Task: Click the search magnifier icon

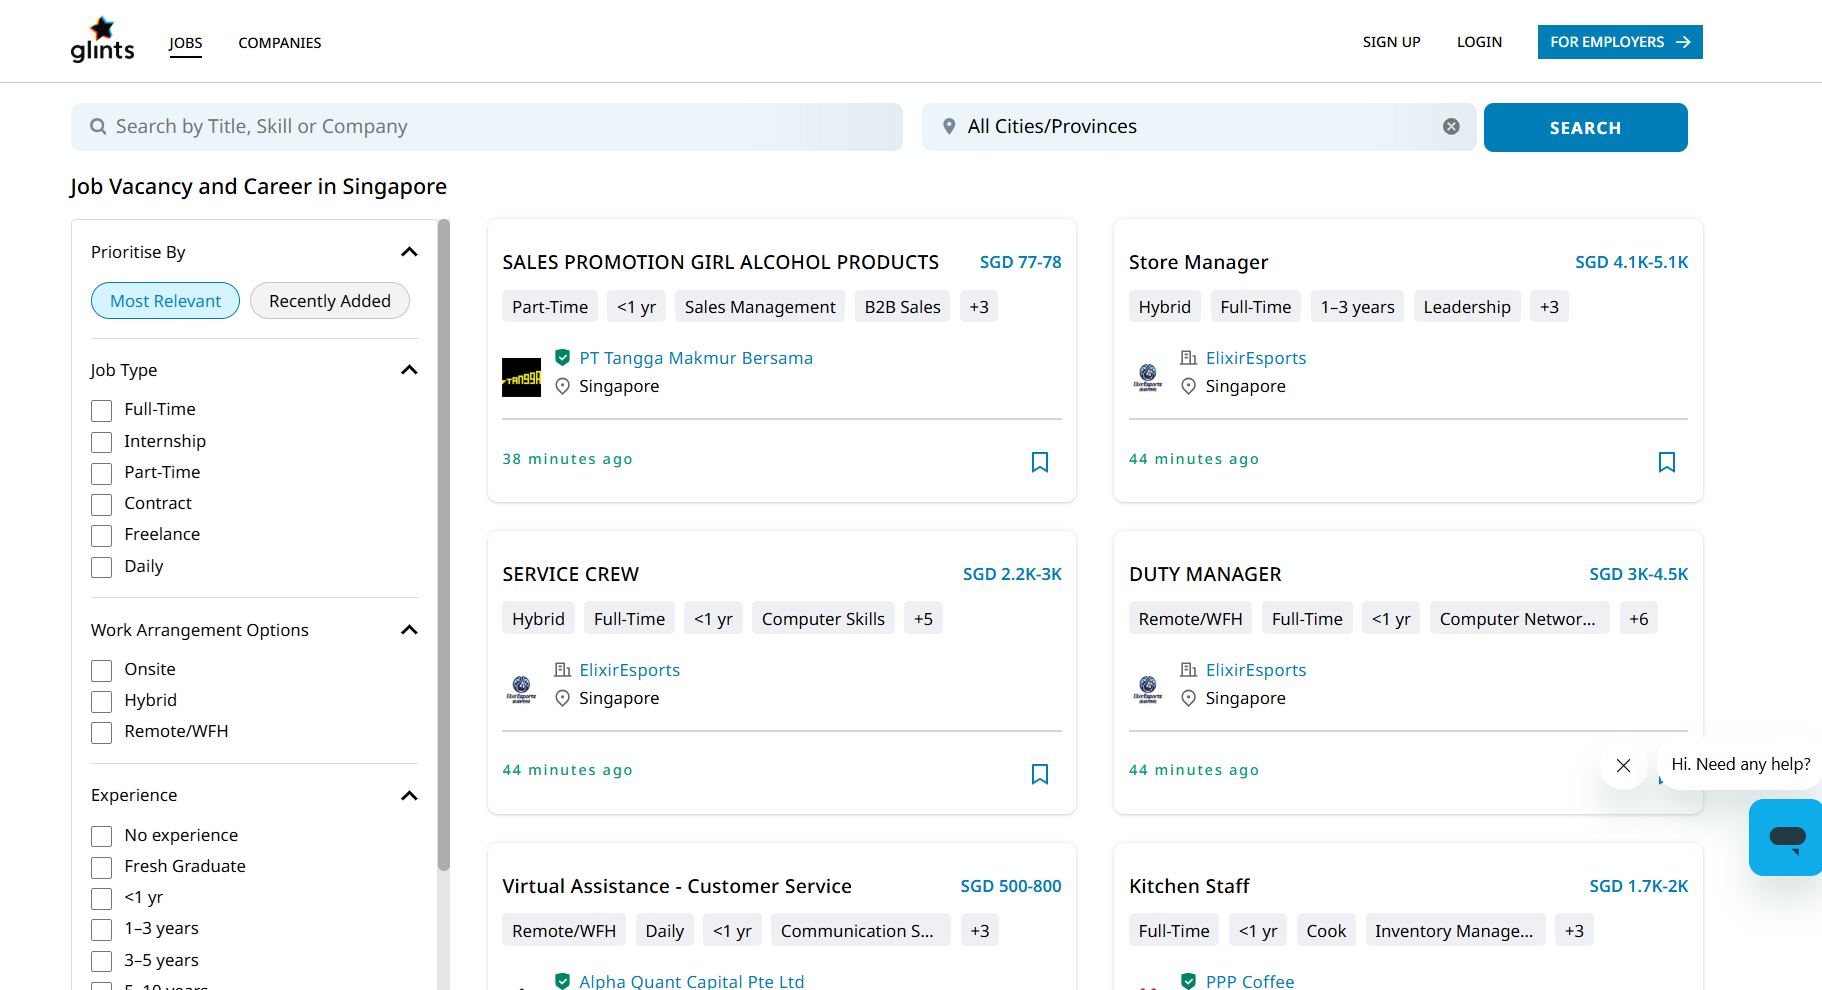Action: tap(98, 127)
